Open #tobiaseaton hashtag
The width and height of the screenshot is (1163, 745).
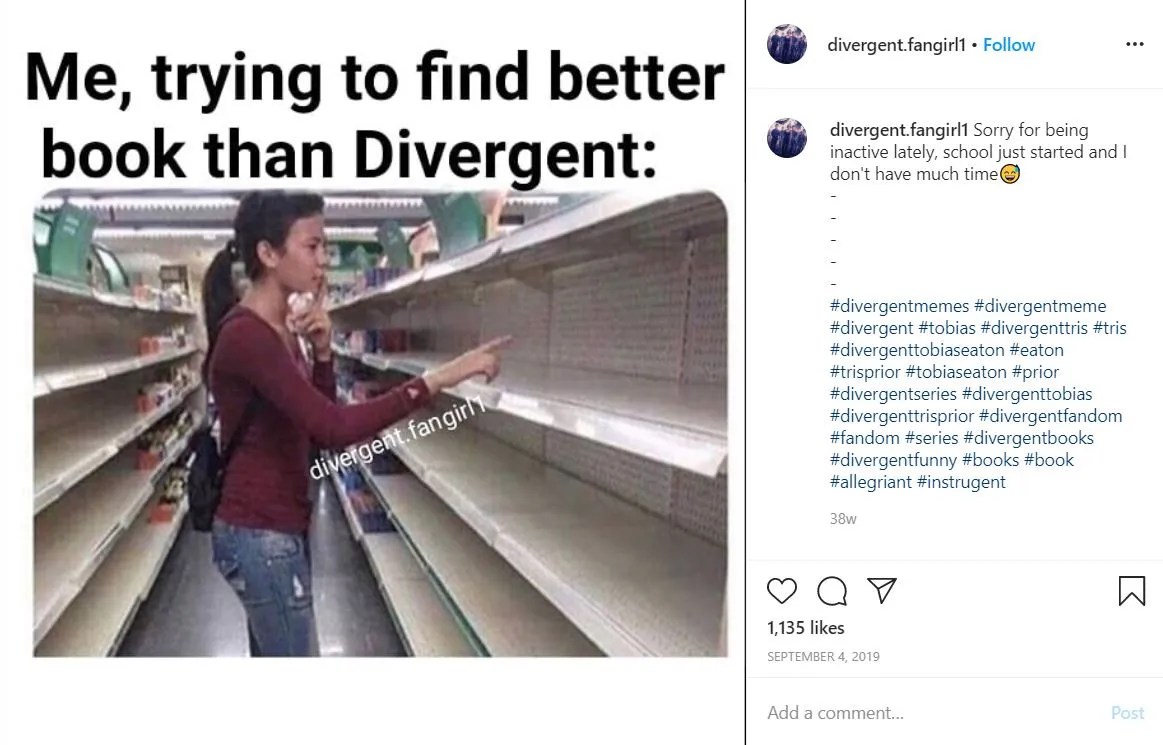956,372
